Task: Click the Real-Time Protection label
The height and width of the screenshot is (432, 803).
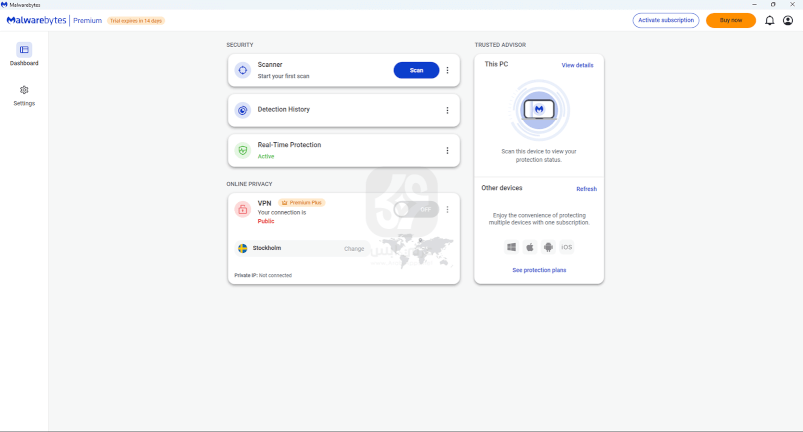Action: [289, 145]
